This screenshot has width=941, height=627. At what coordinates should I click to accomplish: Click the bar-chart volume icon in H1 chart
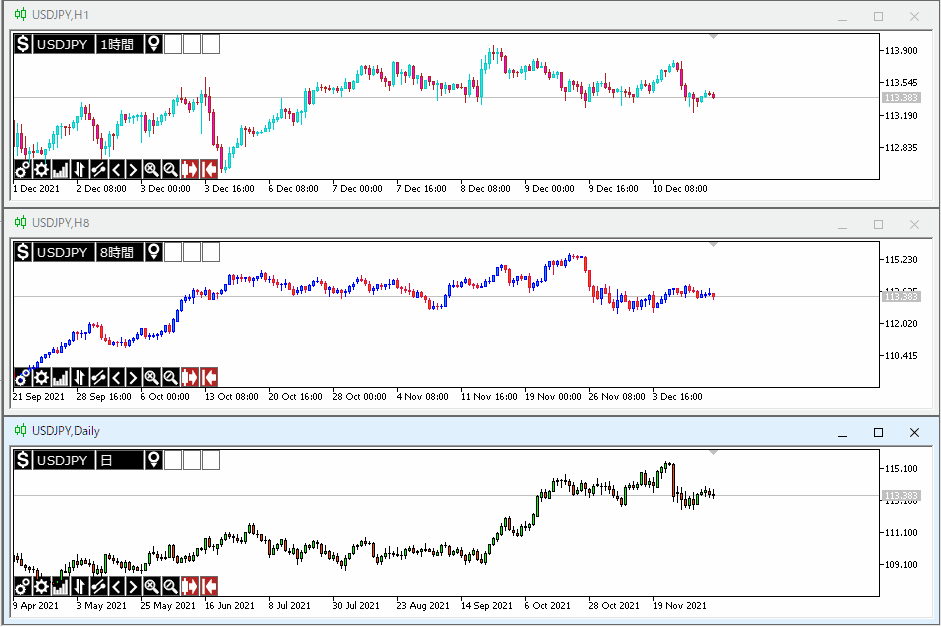pos(60,170)
